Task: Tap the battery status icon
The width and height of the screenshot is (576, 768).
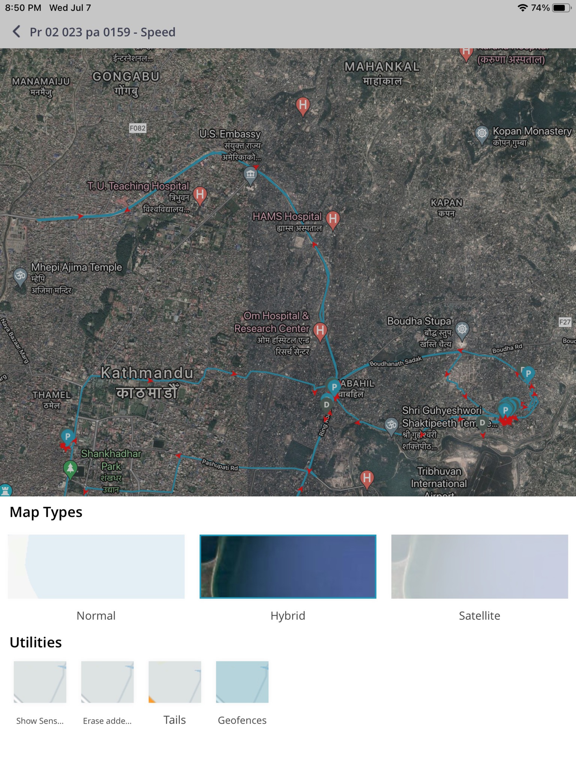Action: pos(561,8)
